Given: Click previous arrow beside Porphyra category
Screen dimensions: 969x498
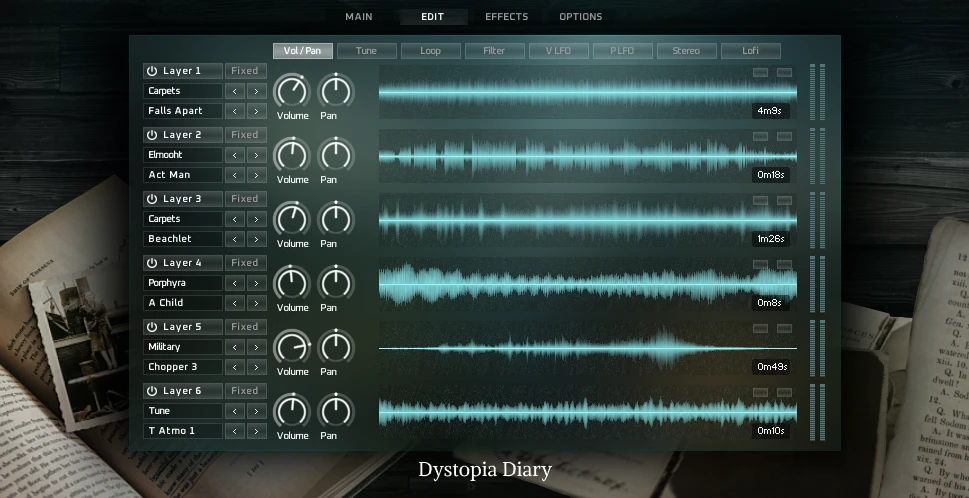Looking at the screenshot, I should click(x=235, y=283).
